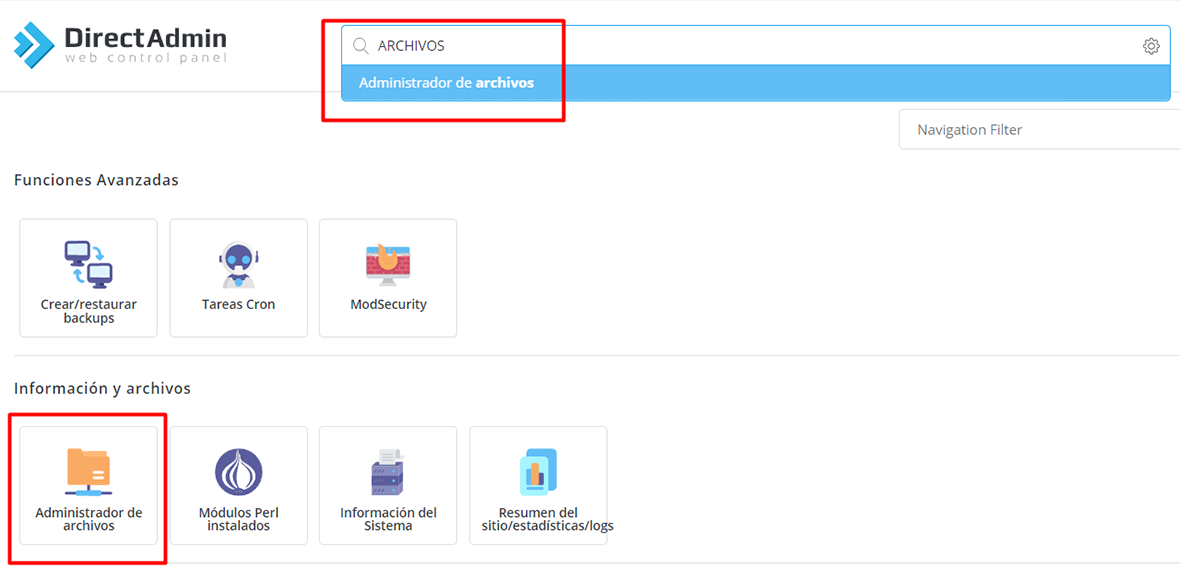Click the DirectAdmin logo
1180x580 pixels.
point(120,43)
